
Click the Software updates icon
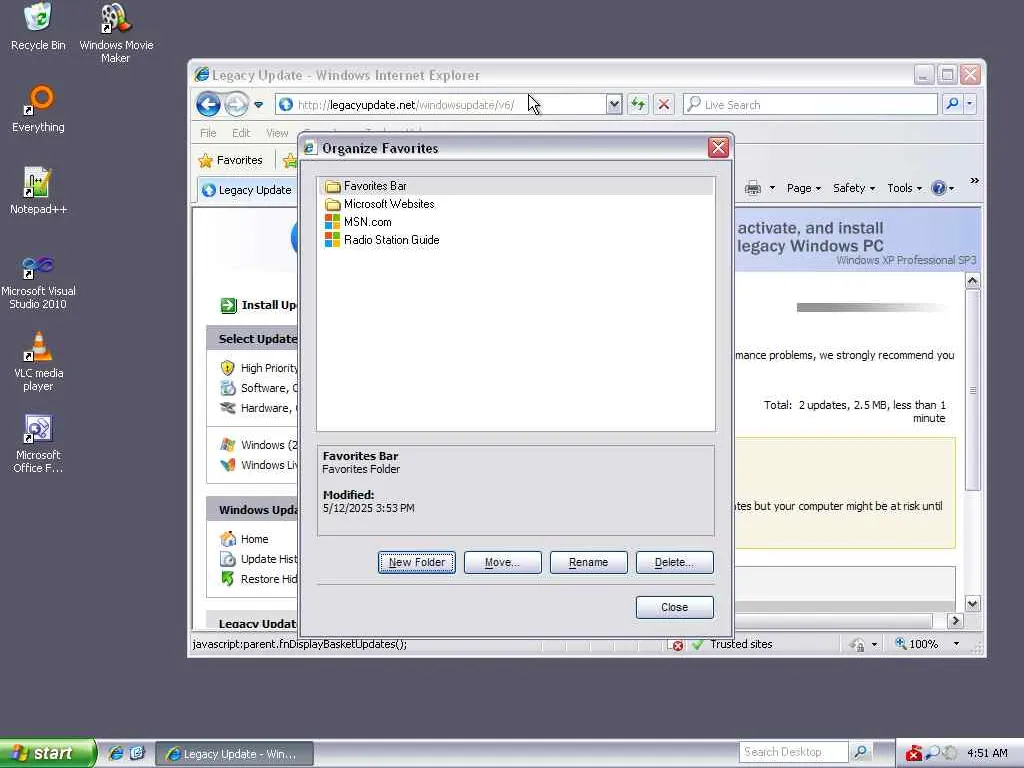coord(227,388)
